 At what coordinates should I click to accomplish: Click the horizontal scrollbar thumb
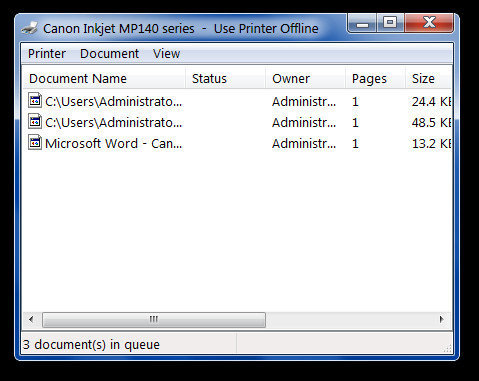(x=154, y=320)
